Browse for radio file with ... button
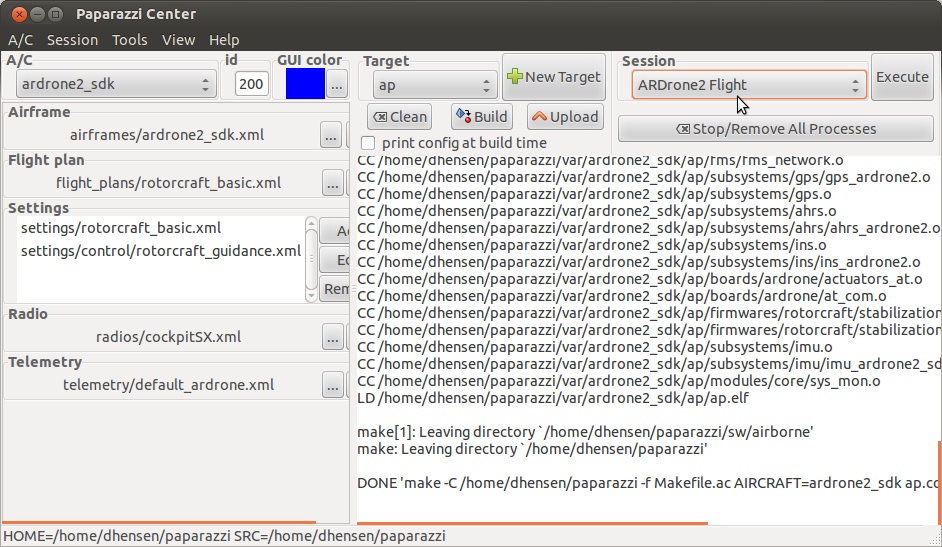 click(332, 337)
